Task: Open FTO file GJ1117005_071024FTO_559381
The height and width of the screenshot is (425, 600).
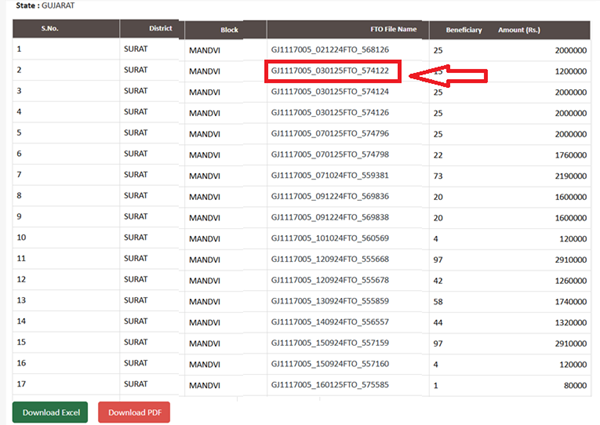Action: coord(330,176)
